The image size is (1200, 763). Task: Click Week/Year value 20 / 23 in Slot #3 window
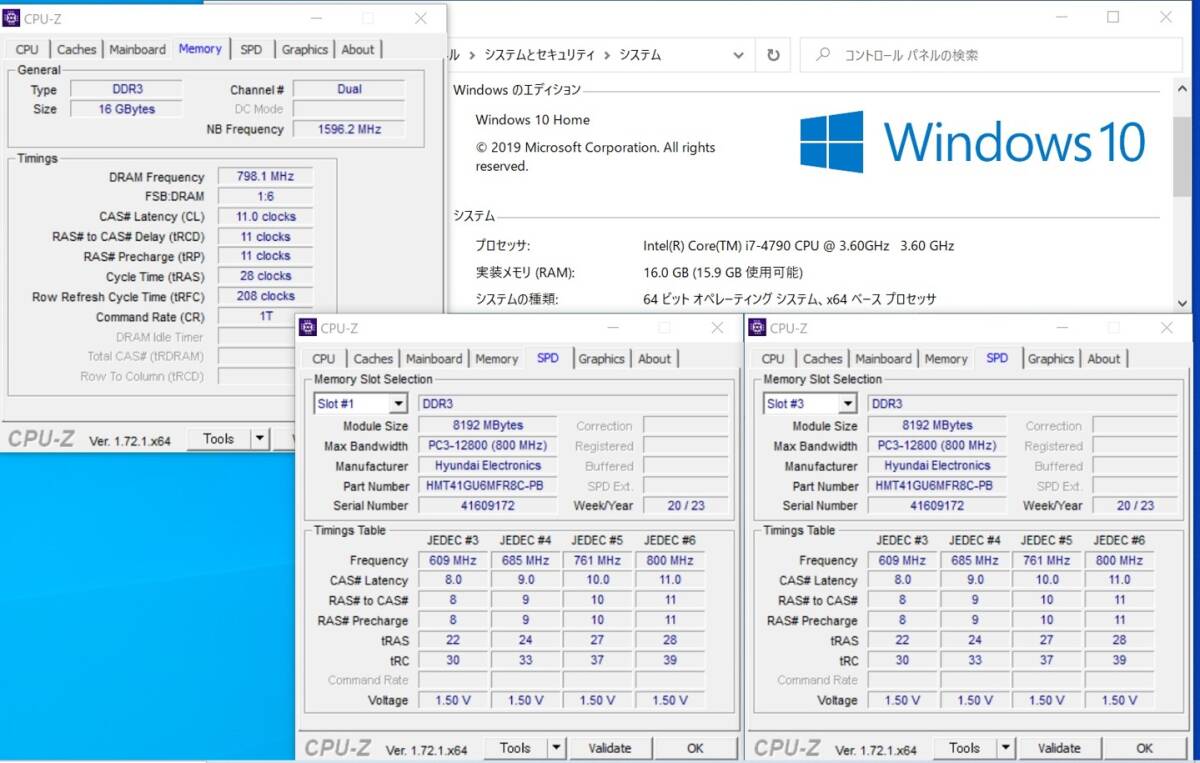tap(1136, 505)
